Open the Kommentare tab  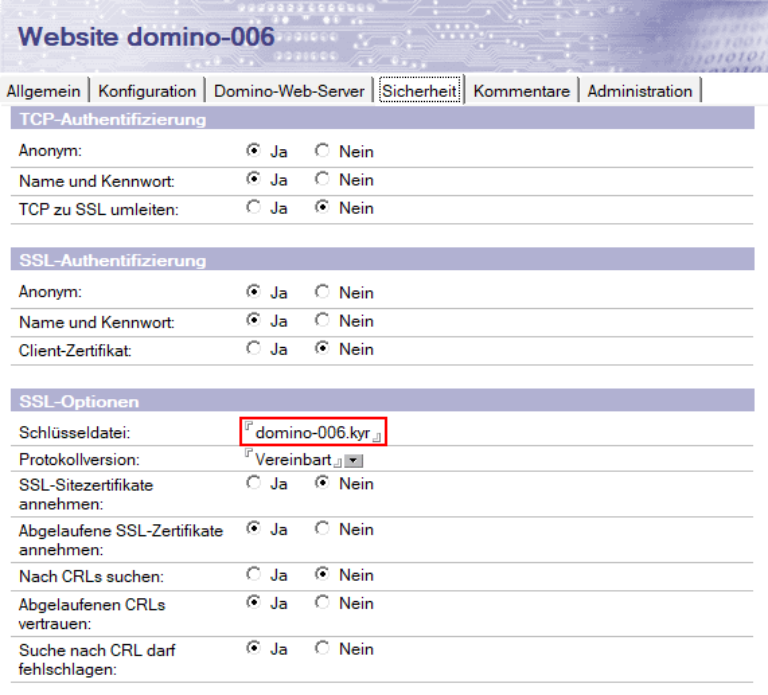point(522,91)
